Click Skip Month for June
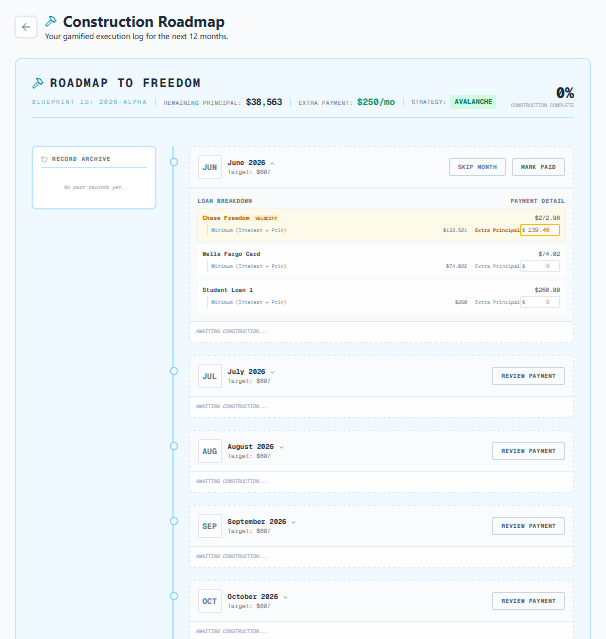The width and height of the screenshot is (606, 639). pyautogui.click(x=477, y=167)
